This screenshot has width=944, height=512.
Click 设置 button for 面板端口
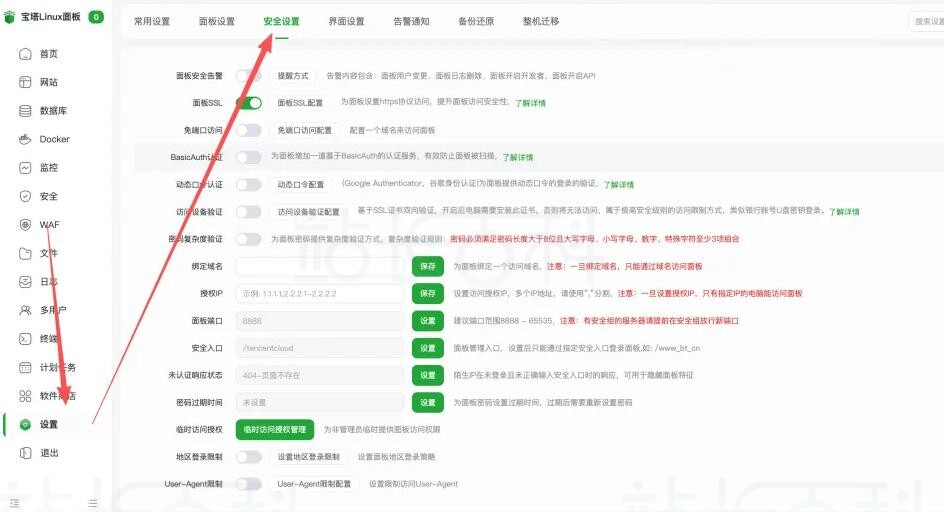428,320
